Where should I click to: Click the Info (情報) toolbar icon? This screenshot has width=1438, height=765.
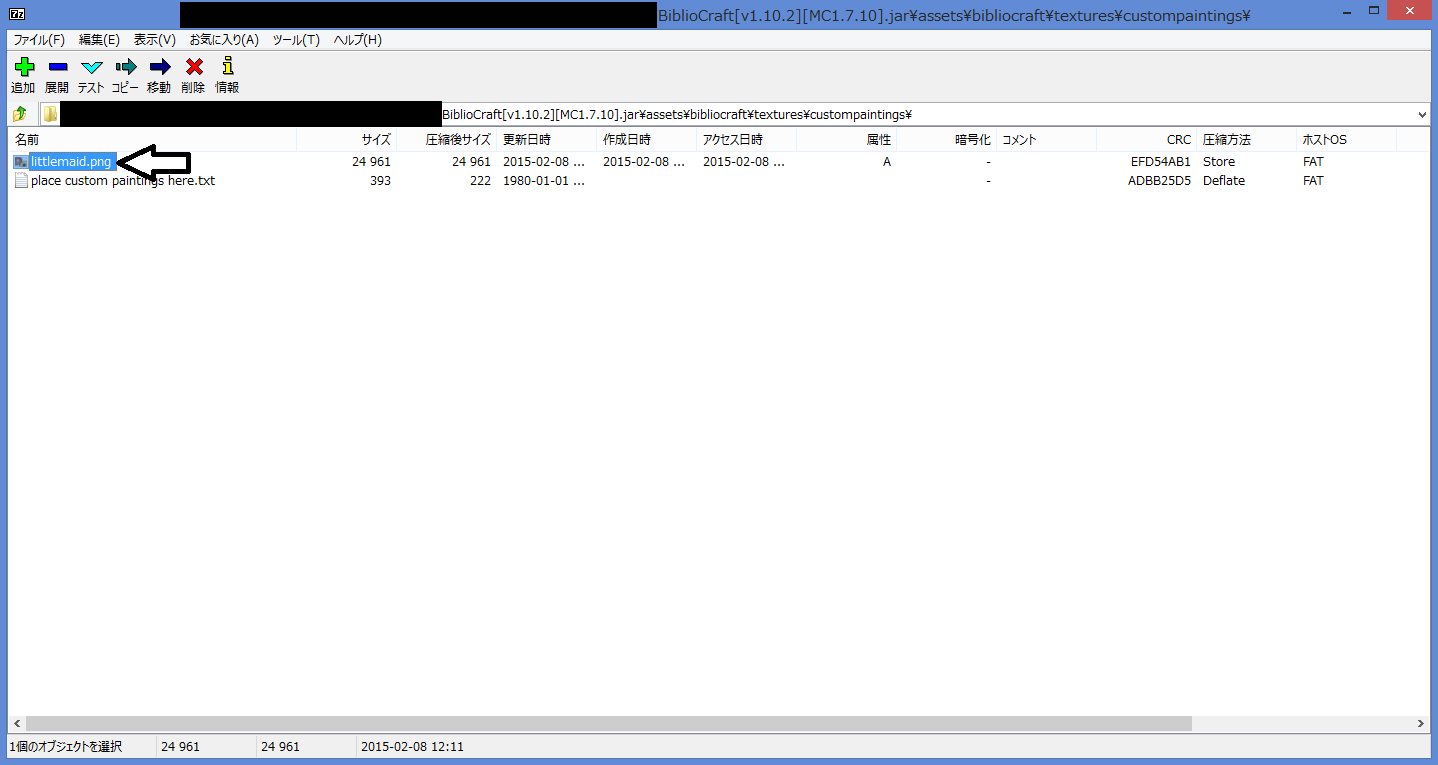(x=227, y=67)
